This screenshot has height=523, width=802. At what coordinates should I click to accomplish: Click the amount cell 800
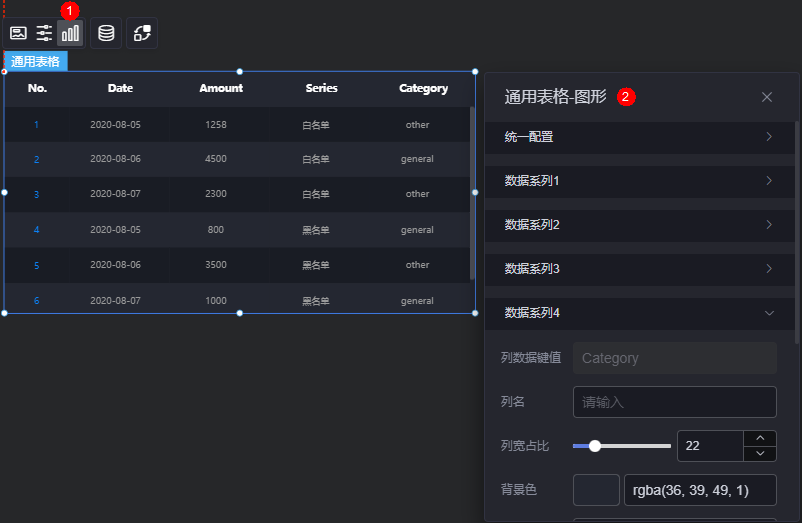pyautogui.click(x=216, y=230)
